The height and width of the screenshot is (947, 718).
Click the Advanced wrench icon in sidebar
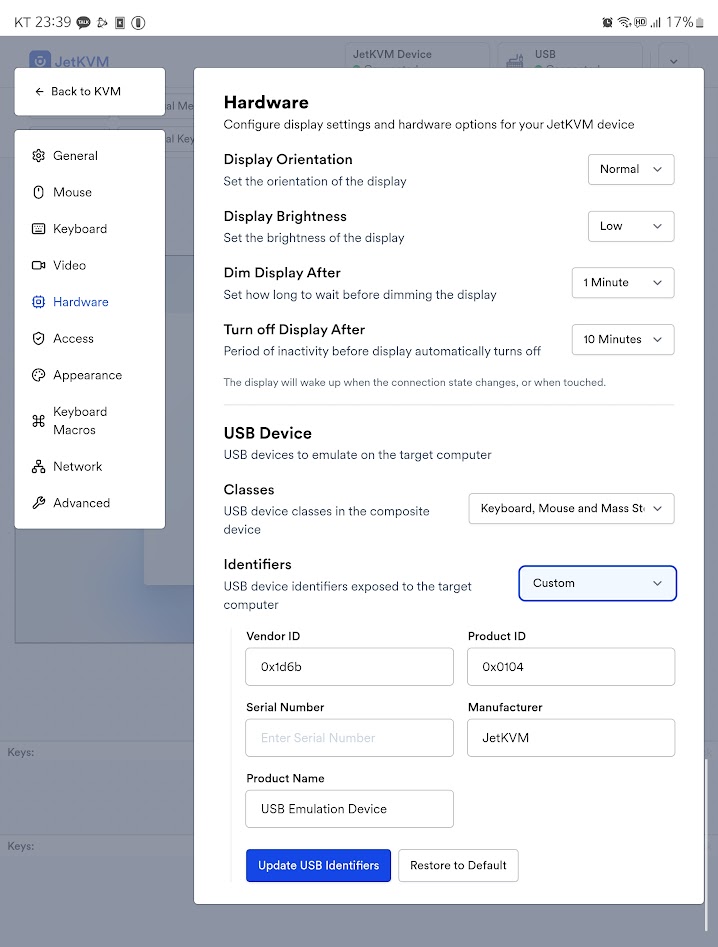point(39,503)
